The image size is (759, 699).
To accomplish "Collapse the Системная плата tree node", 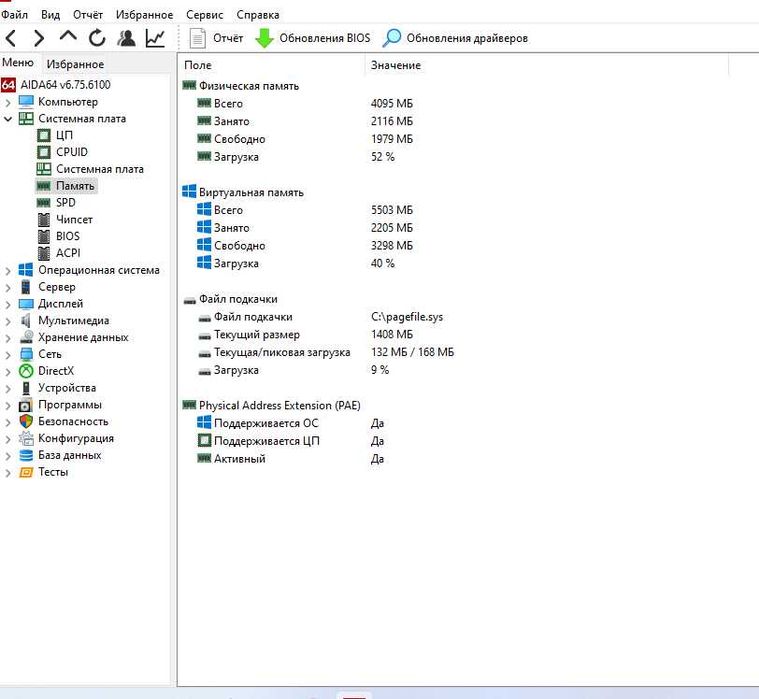I will click(x=8, y=119).
